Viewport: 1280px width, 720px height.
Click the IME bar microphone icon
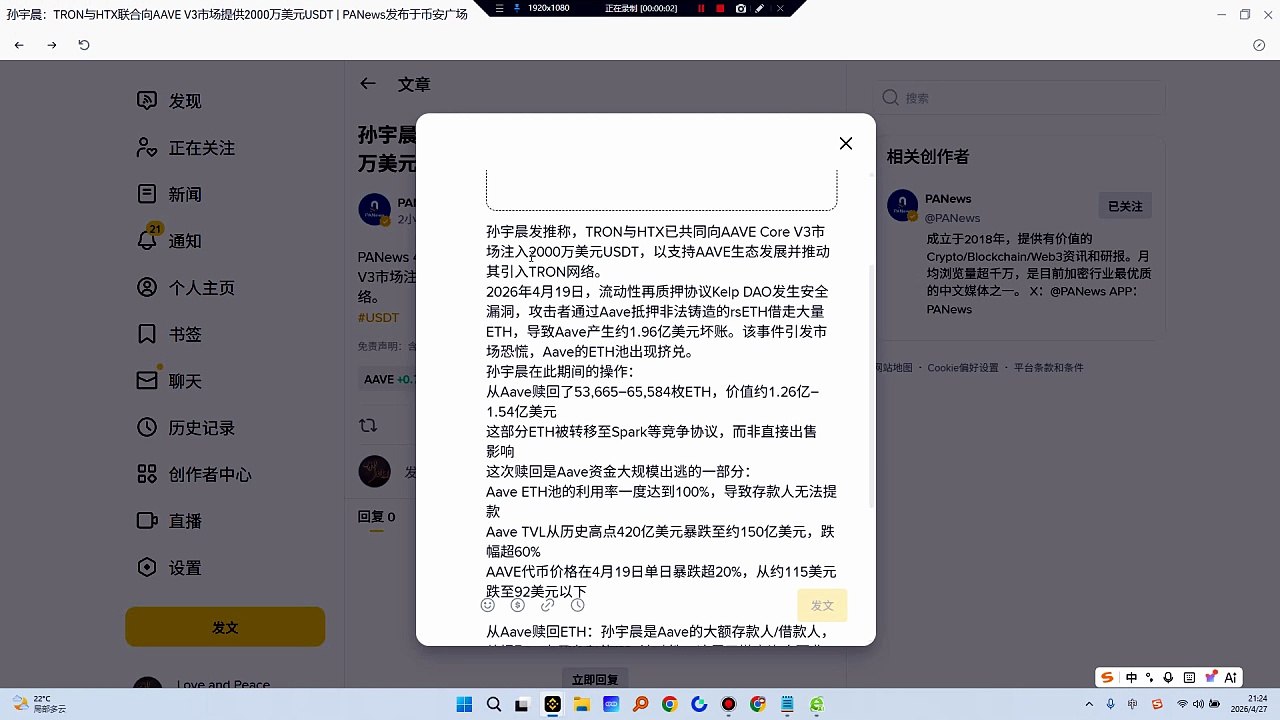[x=1168, y=677]
